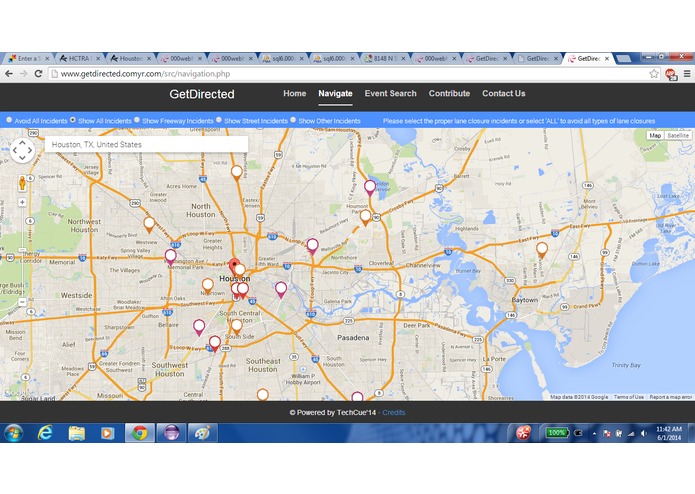This screenshot has height=494, width=695.
Task: Click the magenta pin near Bellaire
Action: (199, 327)
